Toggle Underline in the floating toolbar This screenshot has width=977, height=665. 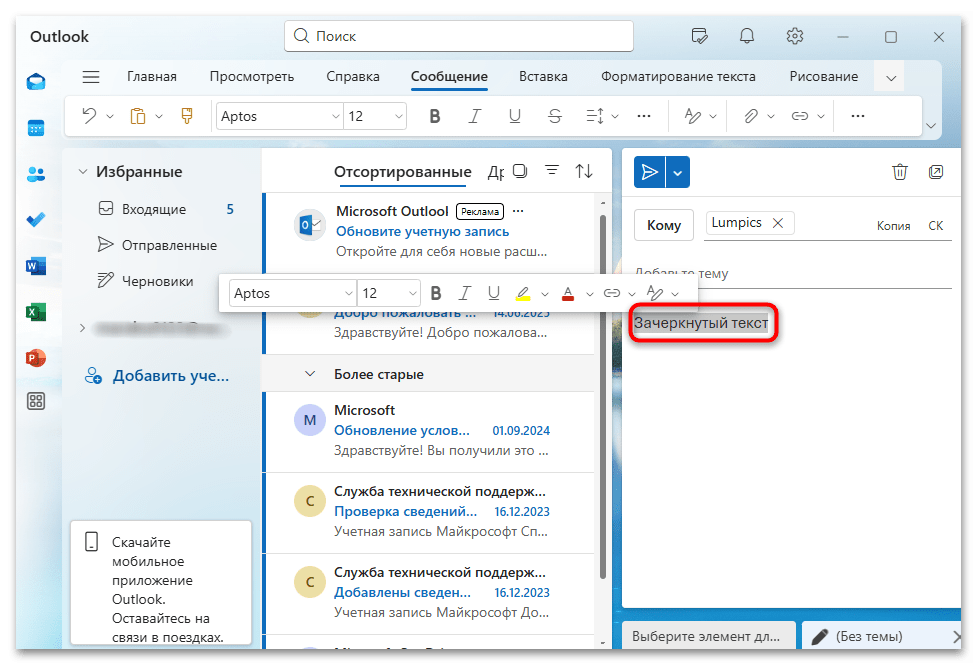(x=494, y=293)
